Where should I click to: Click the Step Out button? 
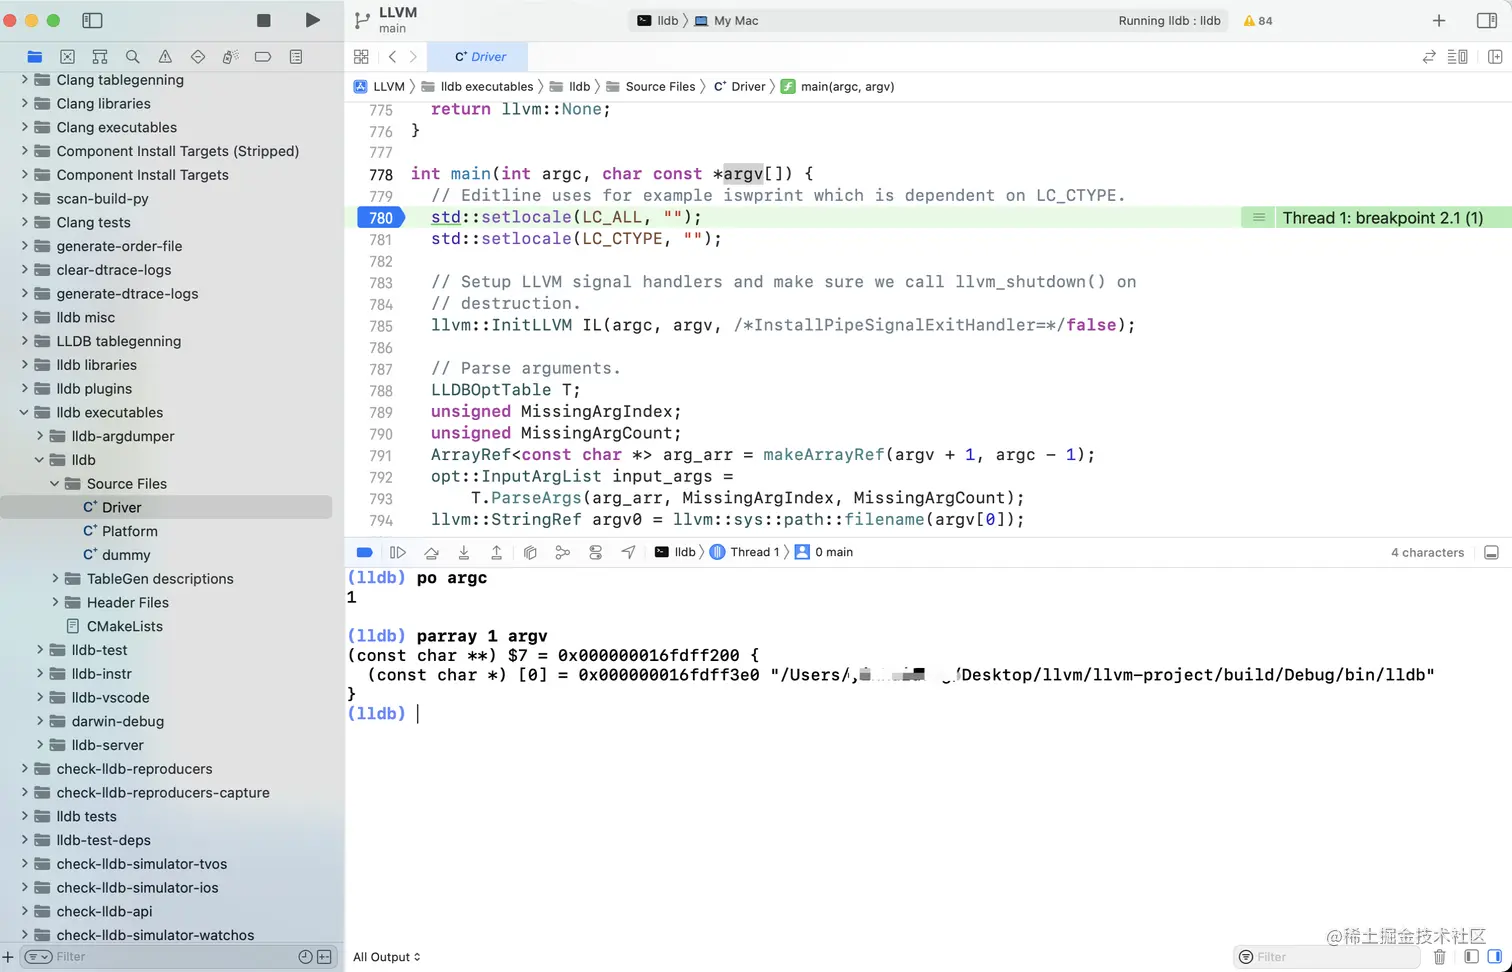(x=496, y=552)
